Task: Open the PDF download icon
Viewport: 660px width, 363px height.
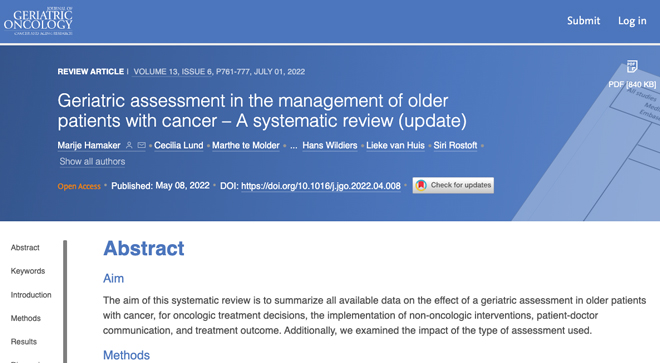Action: click(632, 67)
